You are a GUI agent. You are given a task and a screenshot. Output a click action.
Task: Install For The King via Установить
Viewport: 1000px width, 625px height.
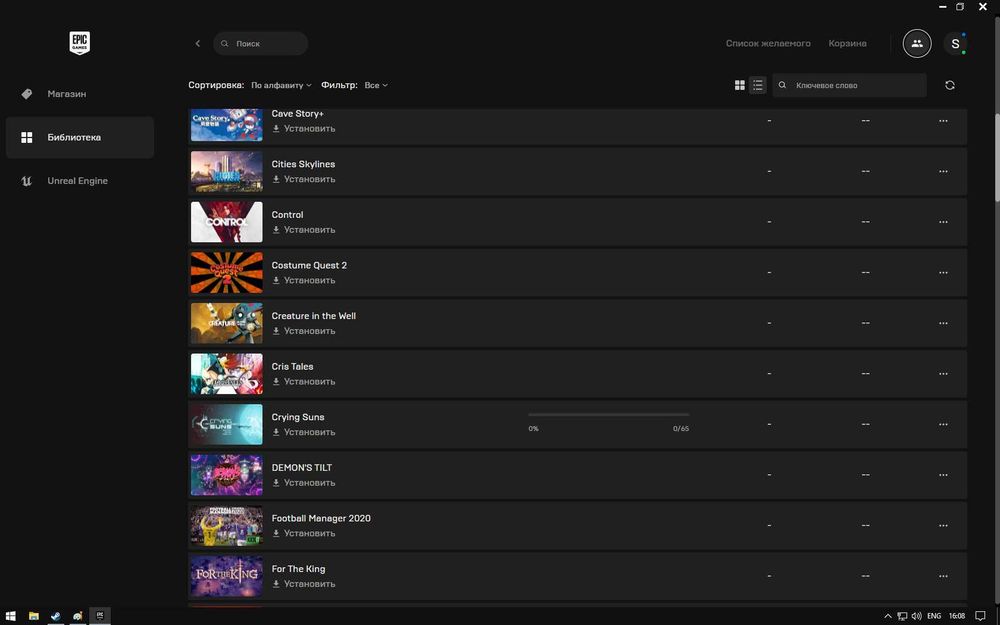coord(304,584)
